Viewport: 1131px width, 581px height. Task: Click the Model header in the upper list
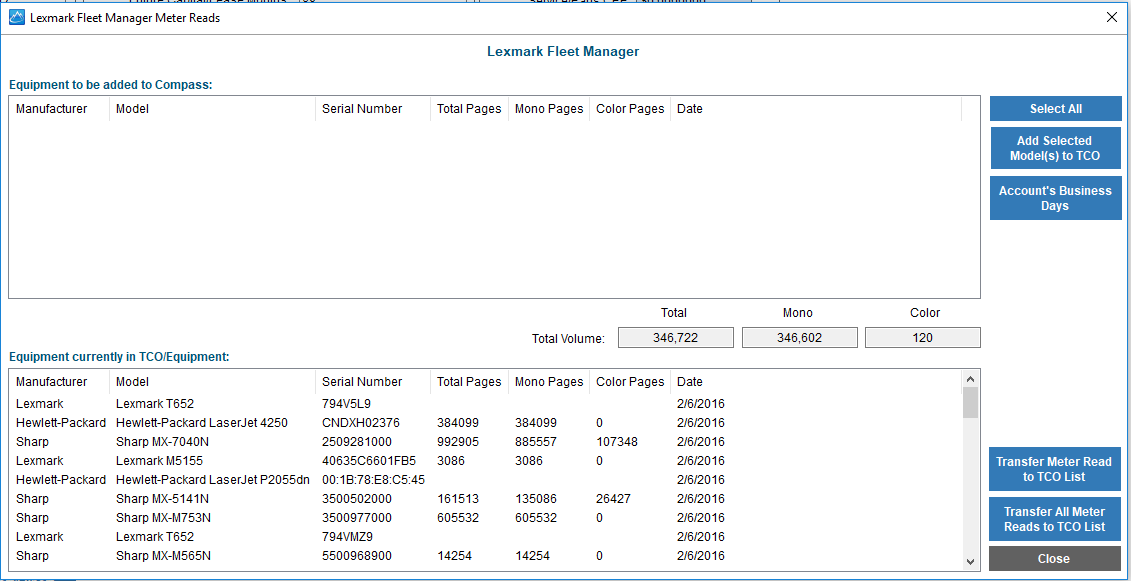(212, 109)
